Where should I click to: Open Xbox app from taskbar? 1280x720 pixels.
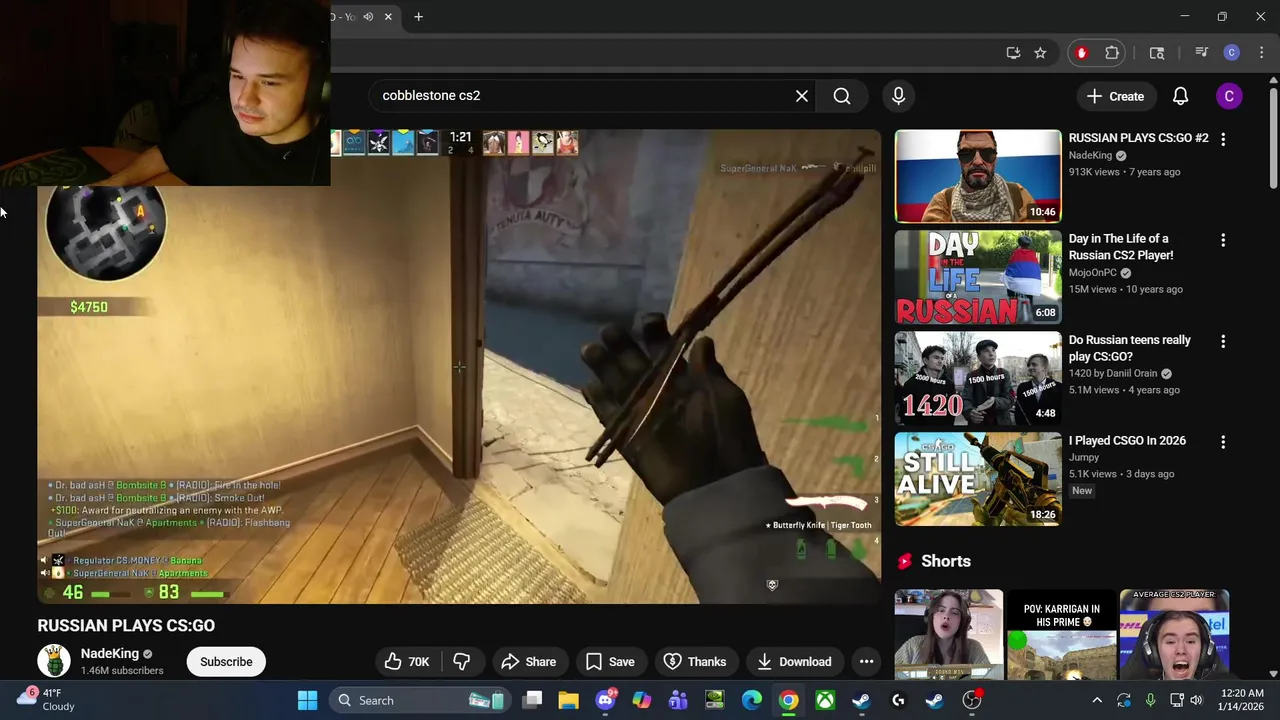point(825,700)
